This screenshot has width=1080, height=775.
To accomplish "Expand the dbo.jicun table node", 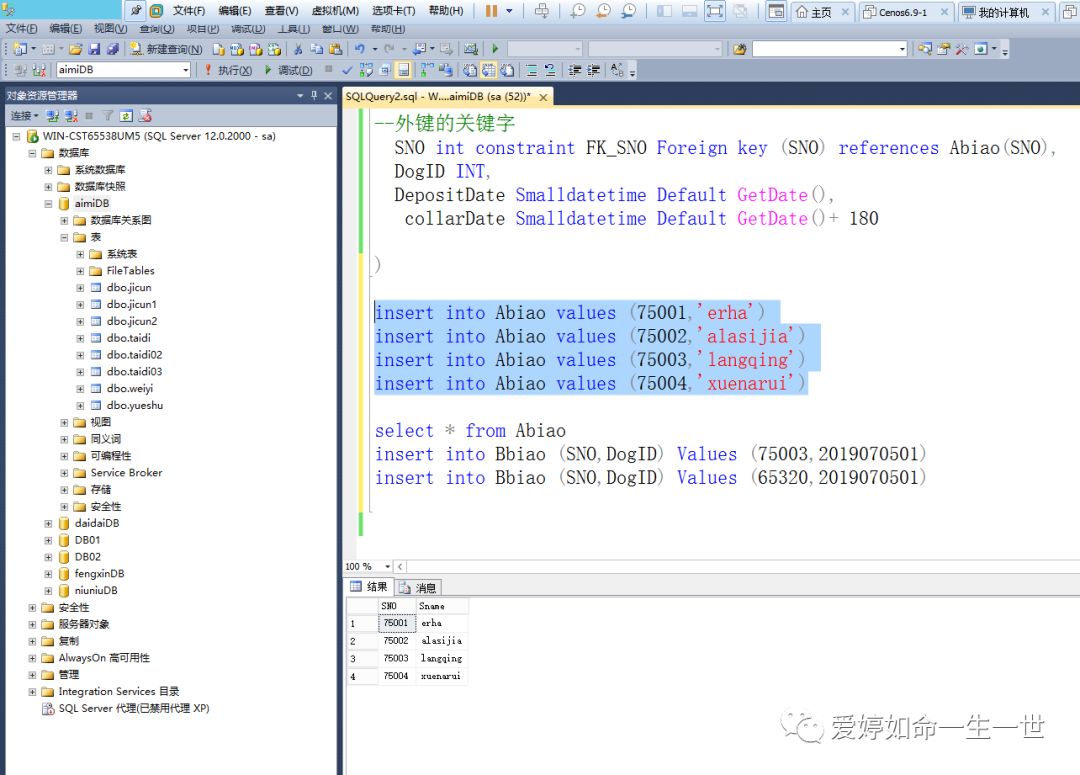I will tap(81, 288).
